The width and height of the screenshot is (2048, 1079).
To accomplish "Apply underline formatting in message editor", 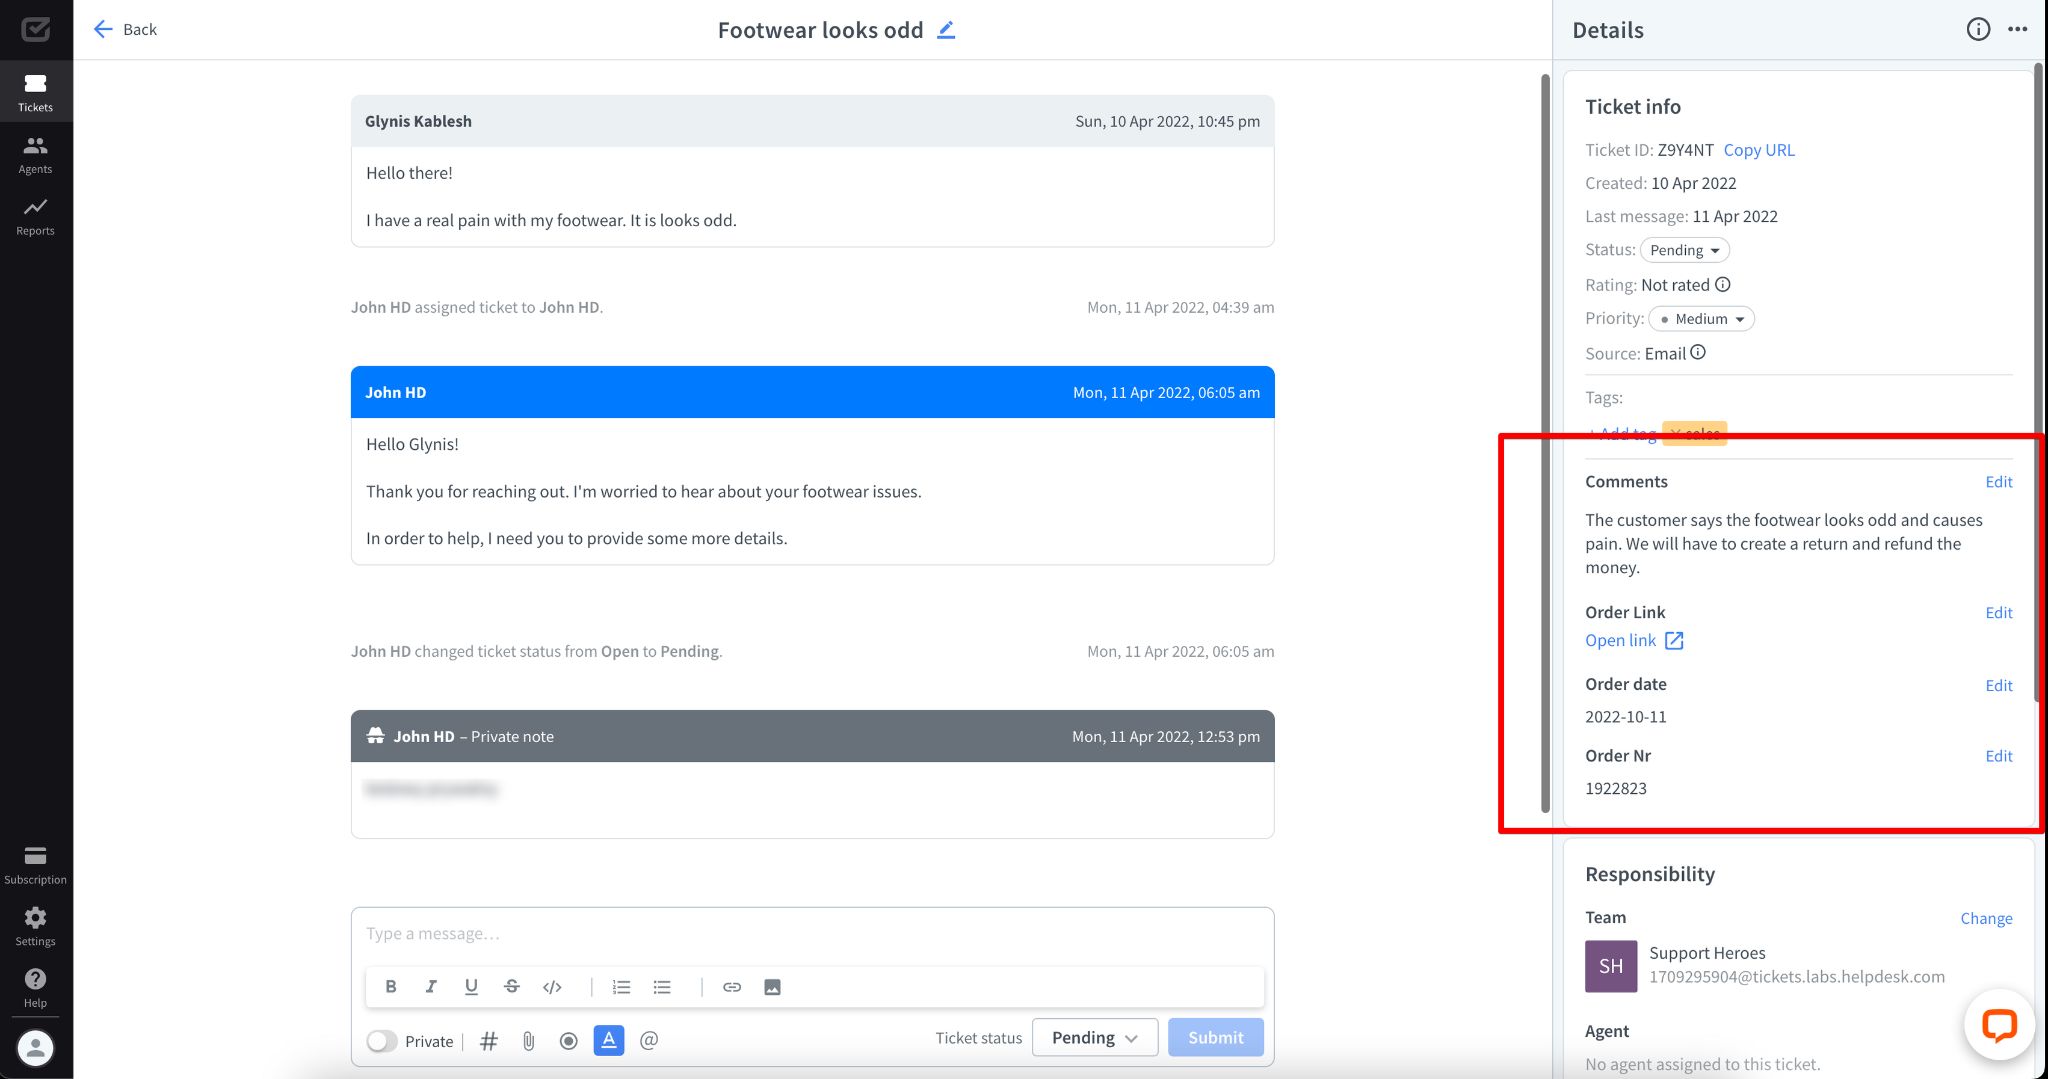I will pos(471,987).
